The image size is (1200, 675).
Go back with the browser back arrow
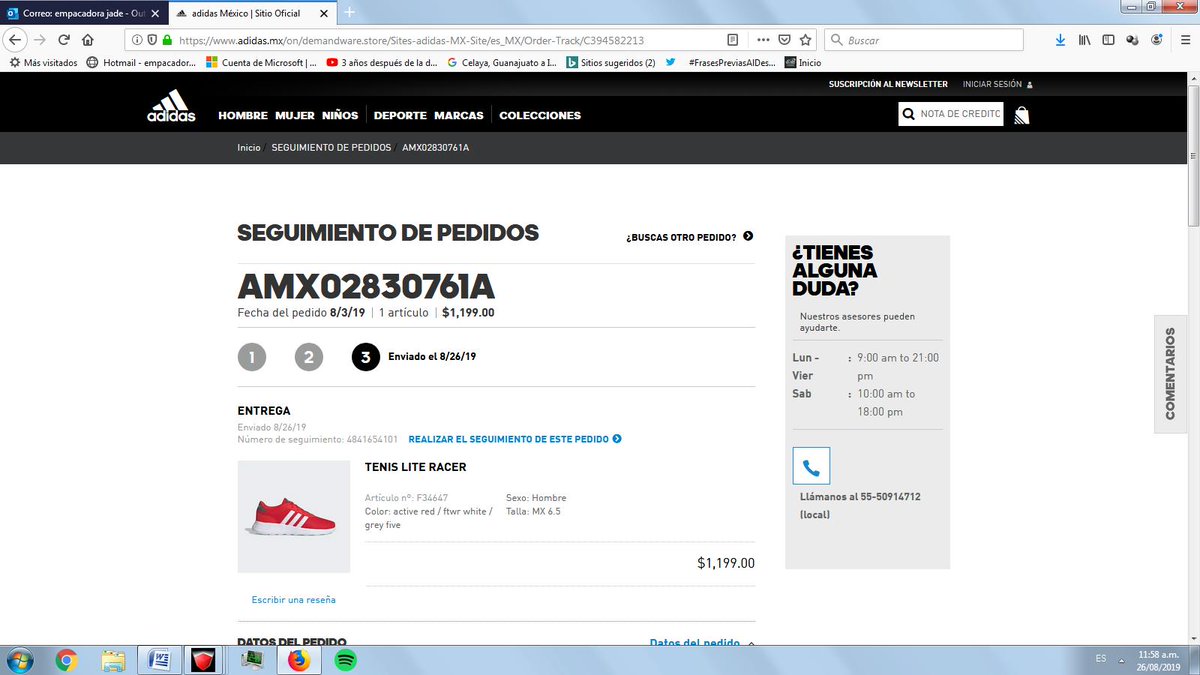[16, 40]
